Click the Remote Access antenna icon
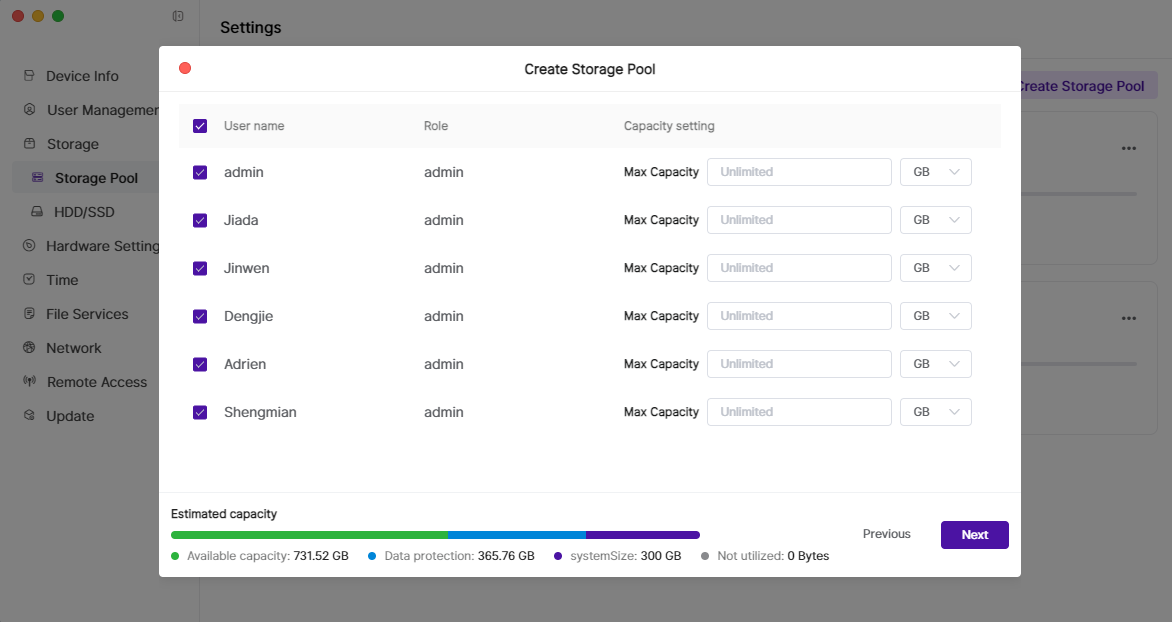Screen dimensions: 1172x622 pyautogui.click(x=29, y=381)
